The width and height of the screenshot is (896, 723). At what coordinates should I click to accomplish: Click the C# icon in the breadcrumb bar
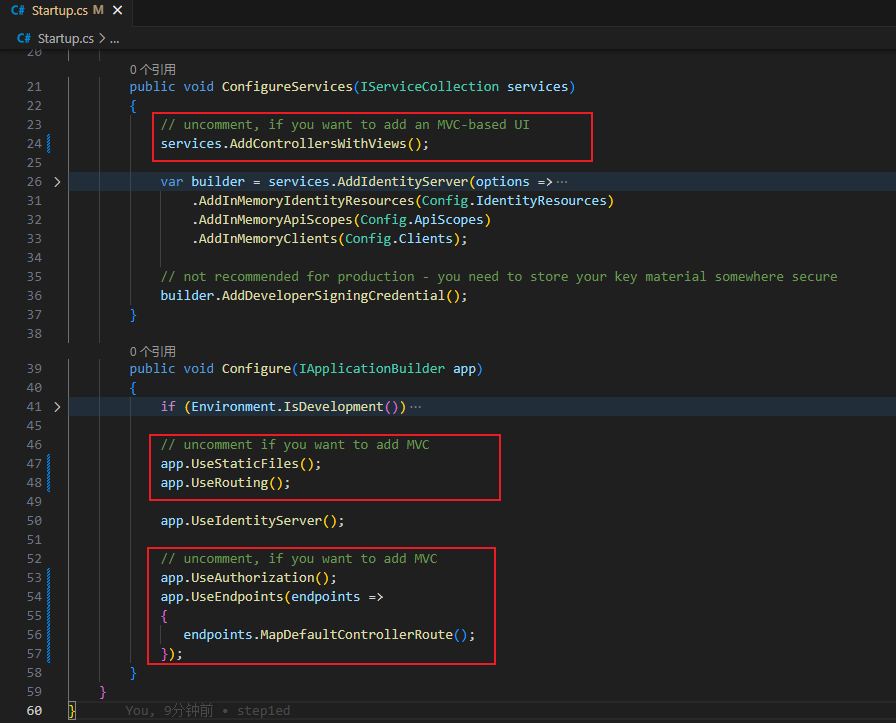pyautogui.click(x=23, y=38)
